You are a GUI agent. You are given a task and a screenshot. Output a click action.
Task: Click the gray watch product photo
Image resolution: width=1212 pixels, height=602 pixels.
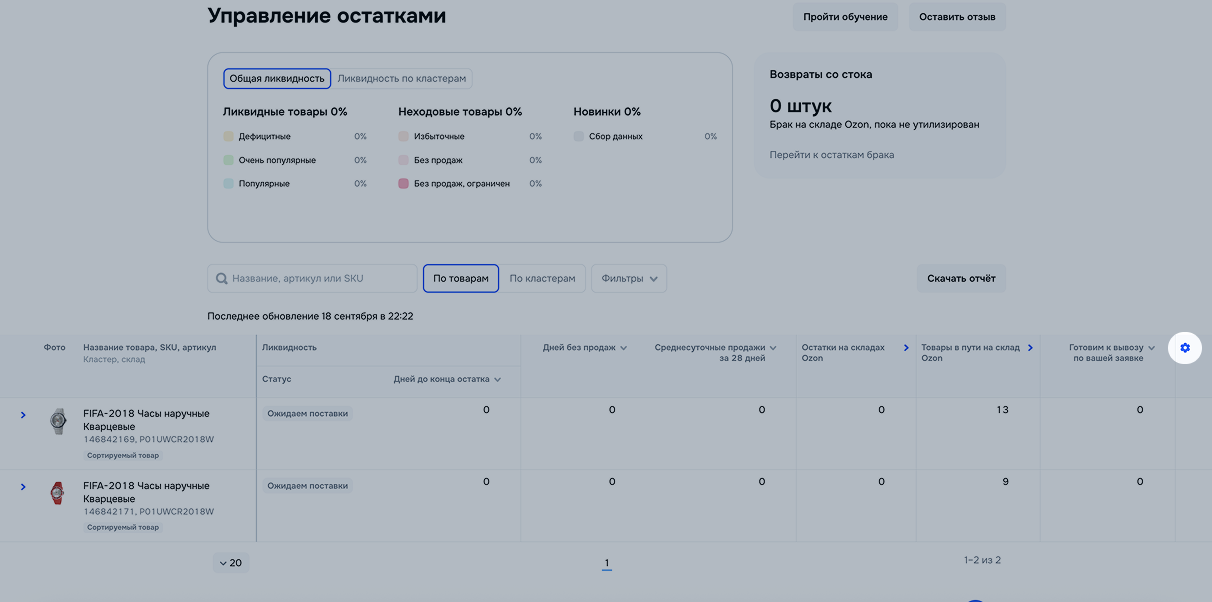tap(58, 421)
